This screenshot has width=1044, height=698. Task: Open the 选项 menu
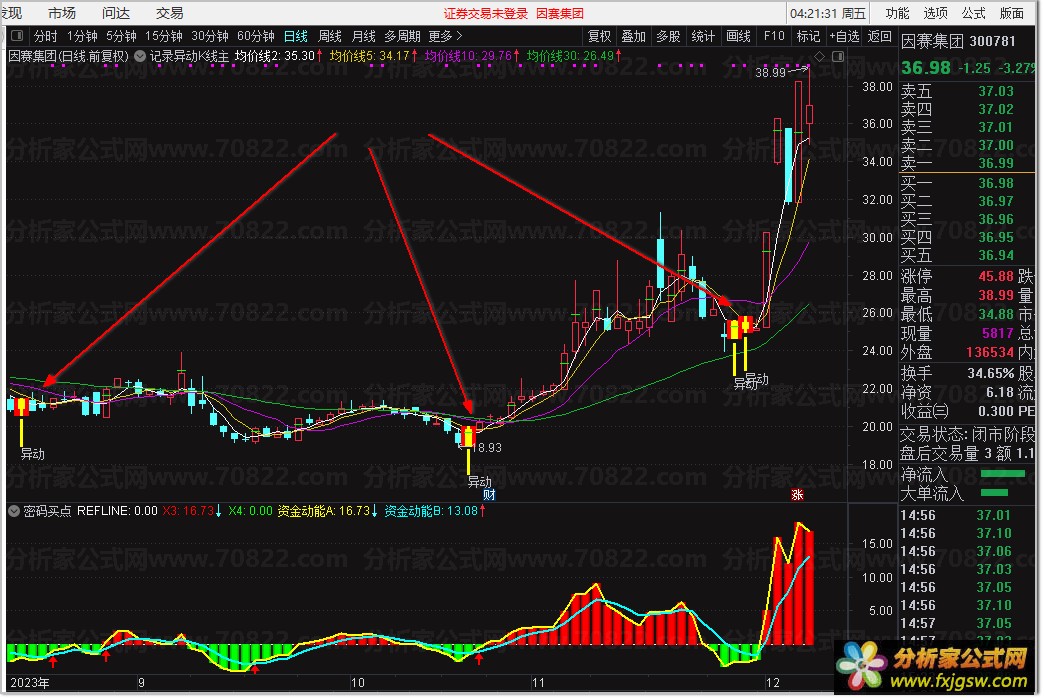point(935,13)
